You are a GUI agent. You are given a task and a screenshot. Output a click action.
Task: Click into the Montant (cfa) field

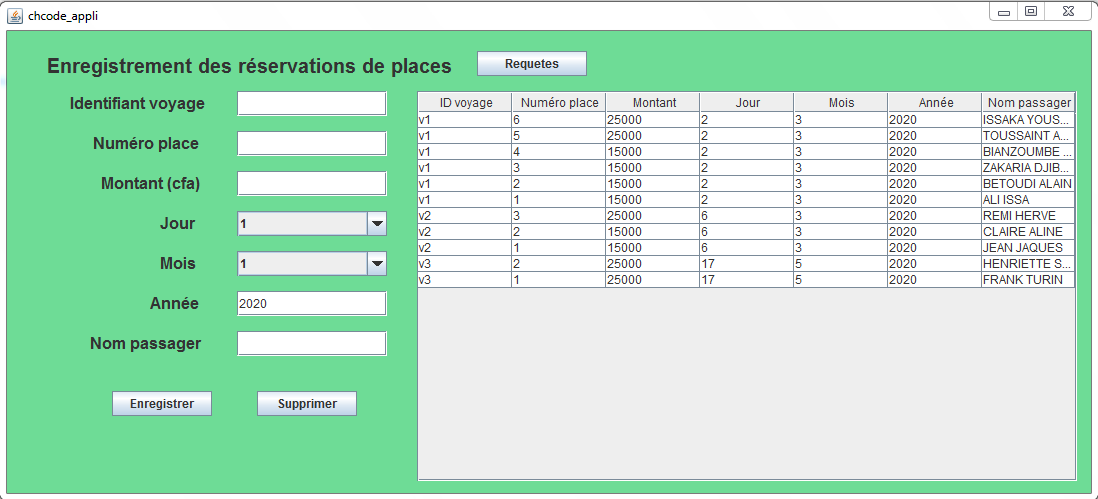click(x=312, y=183)
